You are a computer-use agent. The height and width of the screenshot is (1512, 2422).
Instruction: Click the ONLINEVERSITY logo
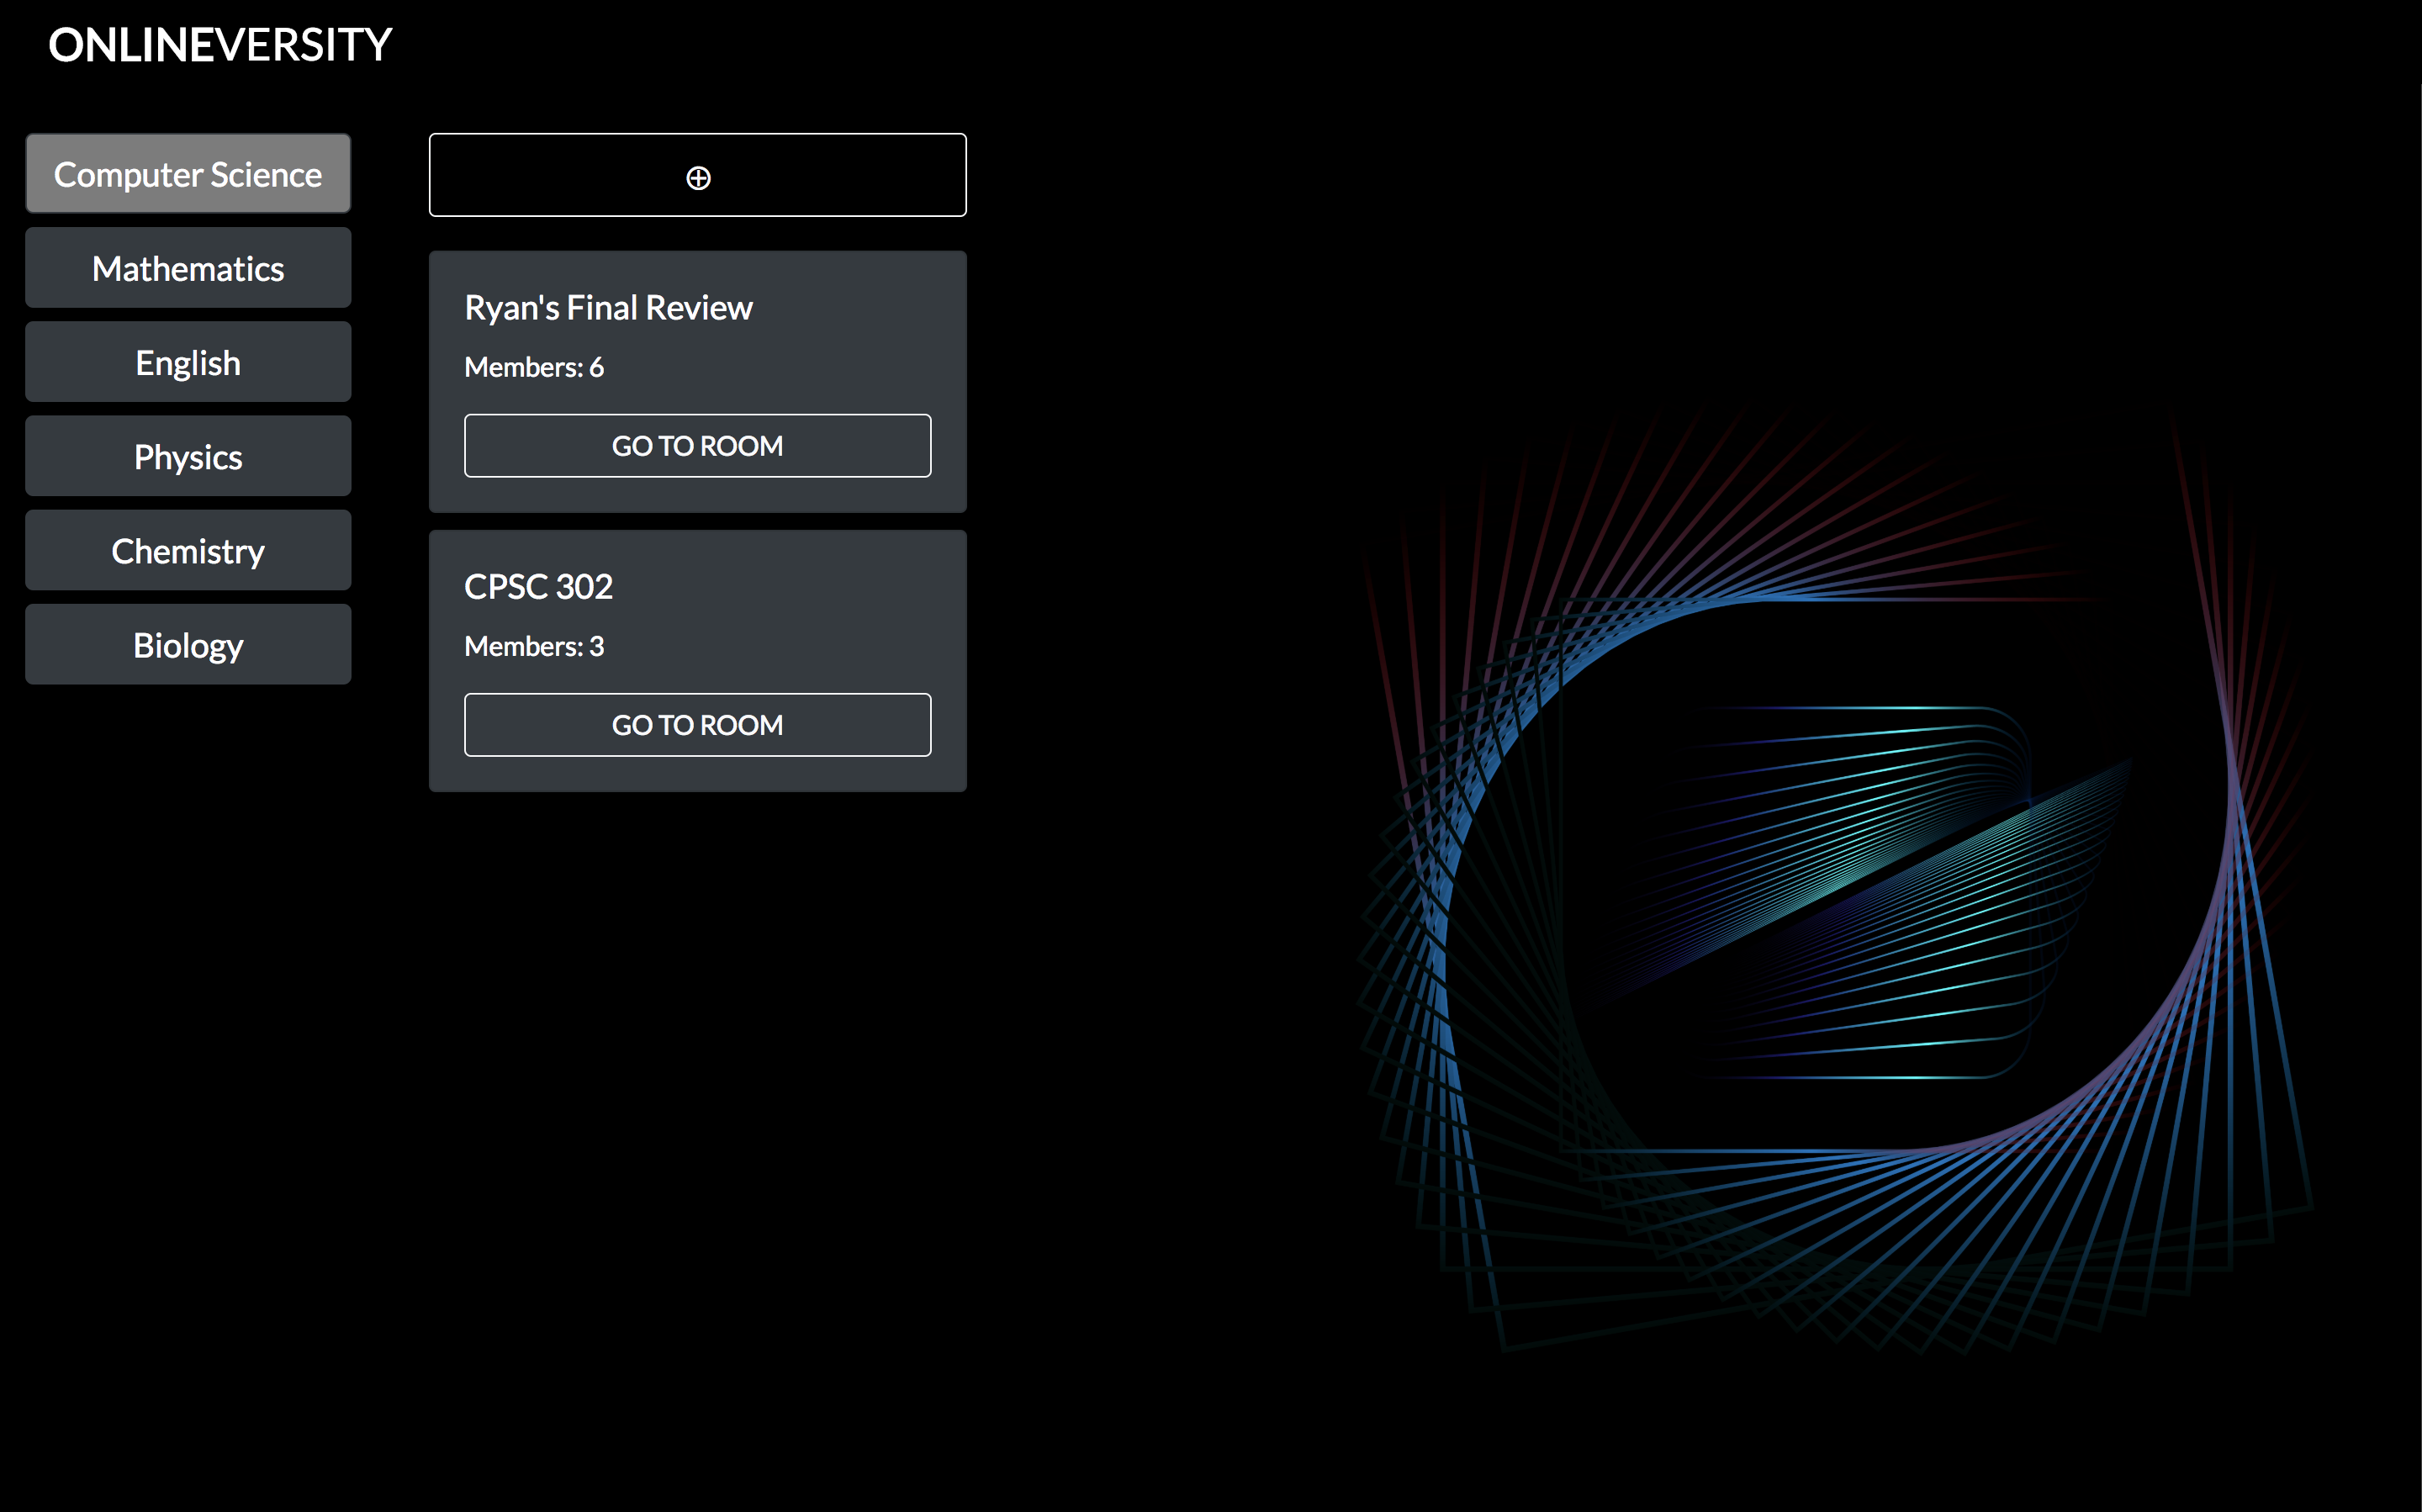pyautogui.click(x=220, y=45)
